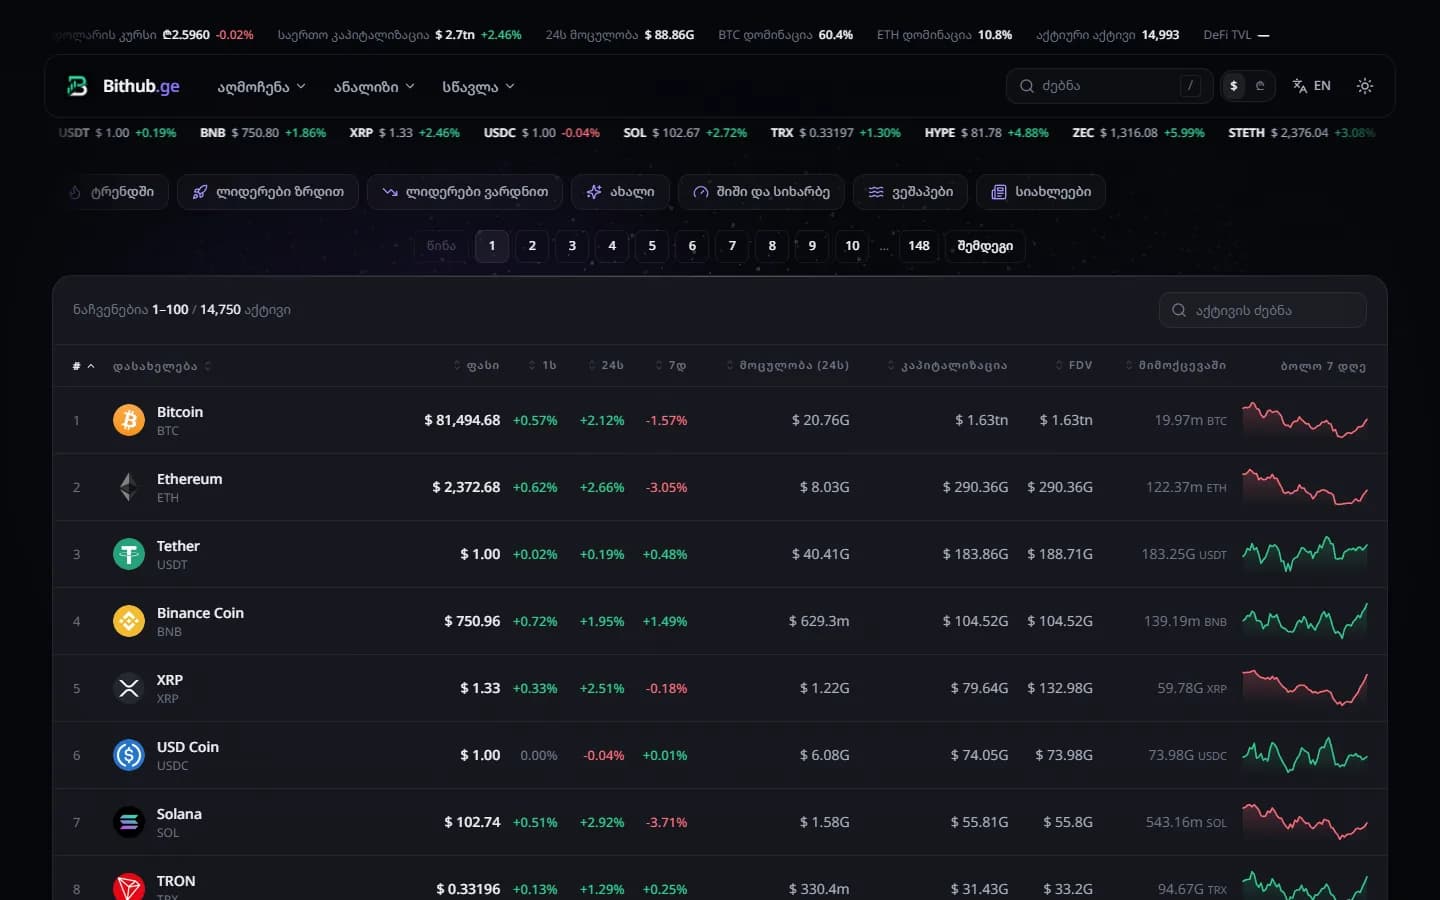This screenshot has width=1440, height=900.
Task: Open the leaders growth filter with rocket icon
Action: click(x=268, y=192)
